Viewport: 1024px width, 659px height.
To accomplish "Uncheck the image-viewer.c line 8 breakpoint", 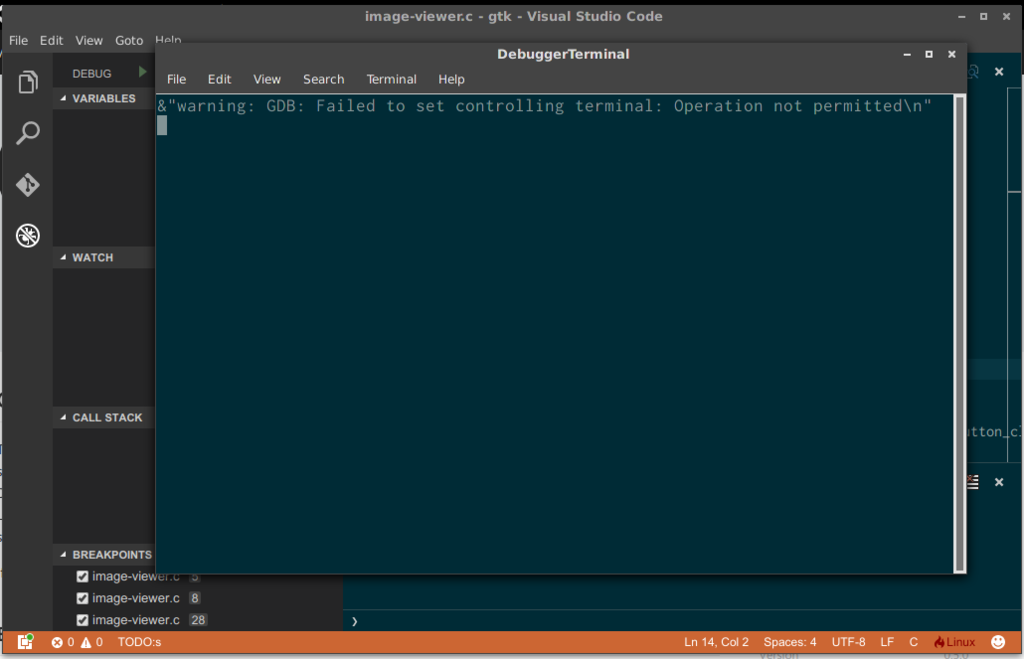I will pos(82,598).
